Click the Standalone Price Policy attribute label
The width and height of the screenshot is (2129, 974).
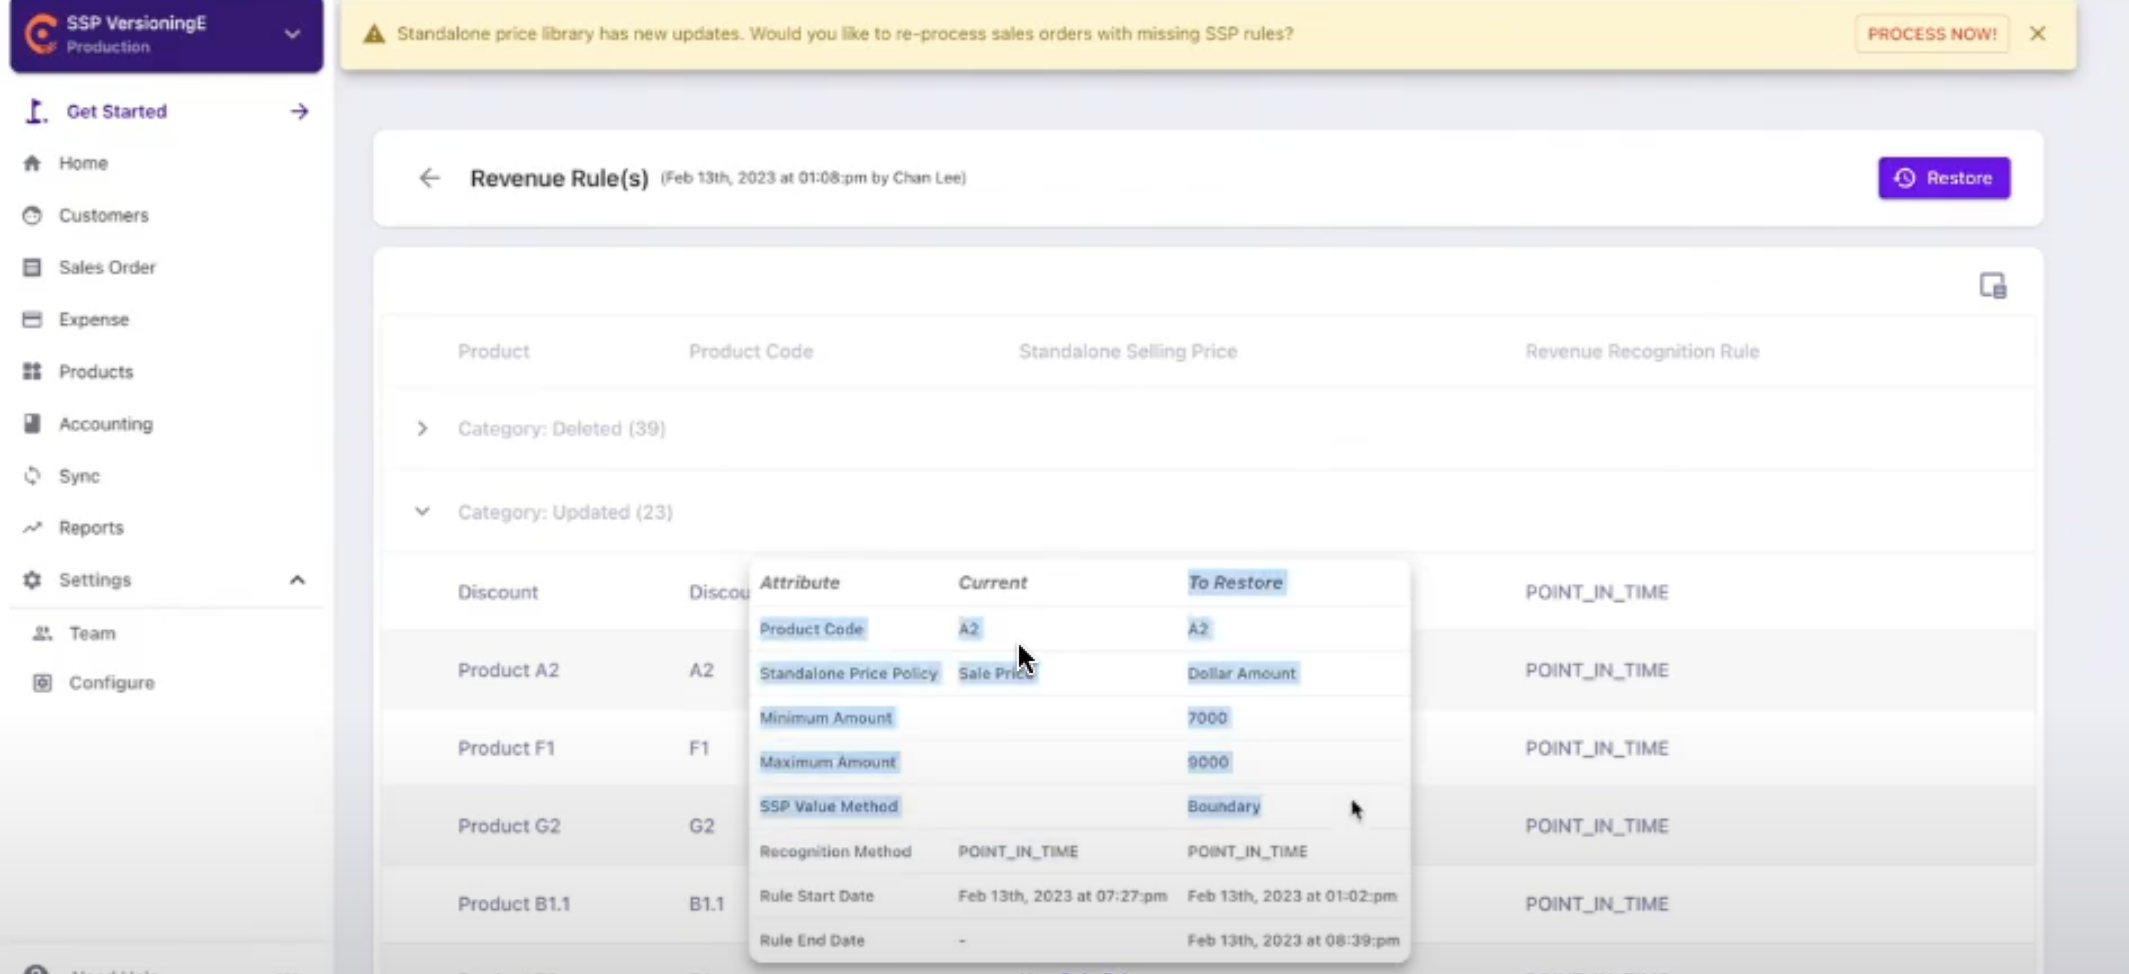click(848, 673)
